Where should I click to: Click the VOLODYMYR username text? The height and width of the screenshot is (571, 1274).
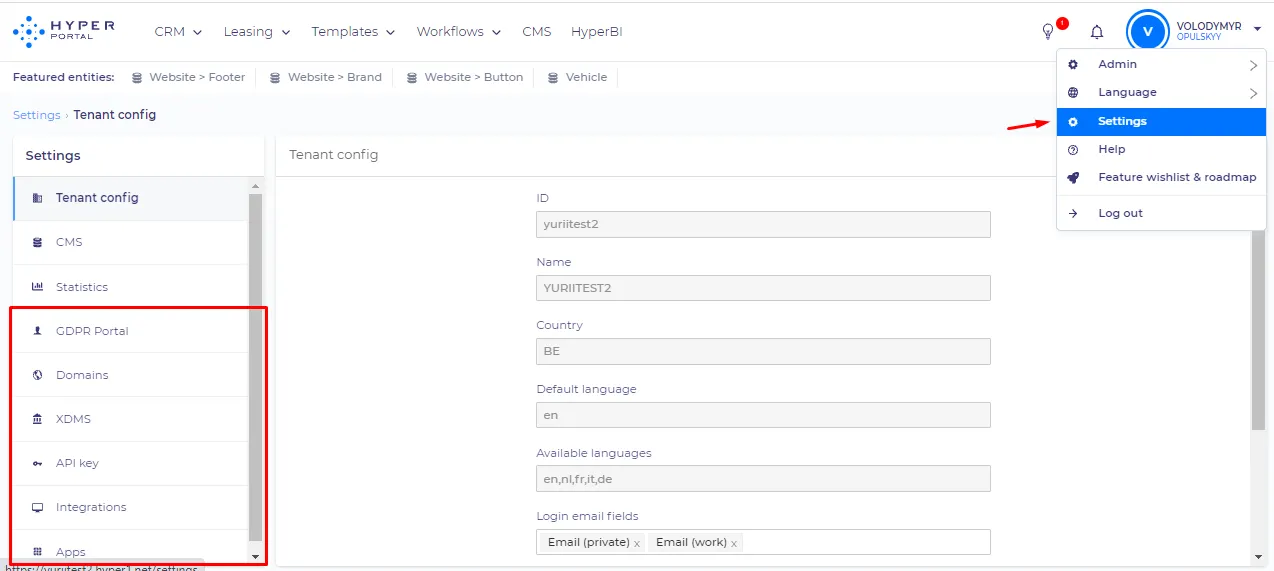[1208, 26]
